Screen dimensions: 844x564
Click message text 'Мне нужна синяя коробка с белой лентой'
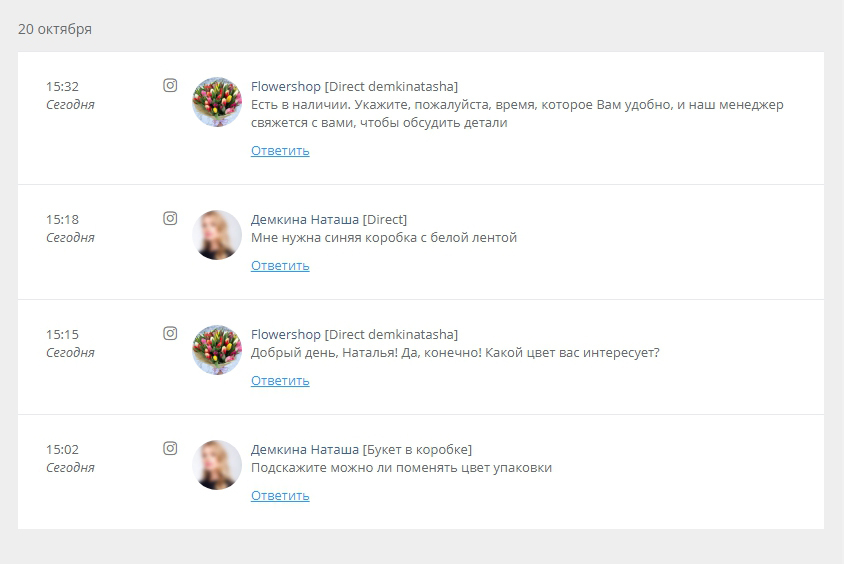coord(384,238)
